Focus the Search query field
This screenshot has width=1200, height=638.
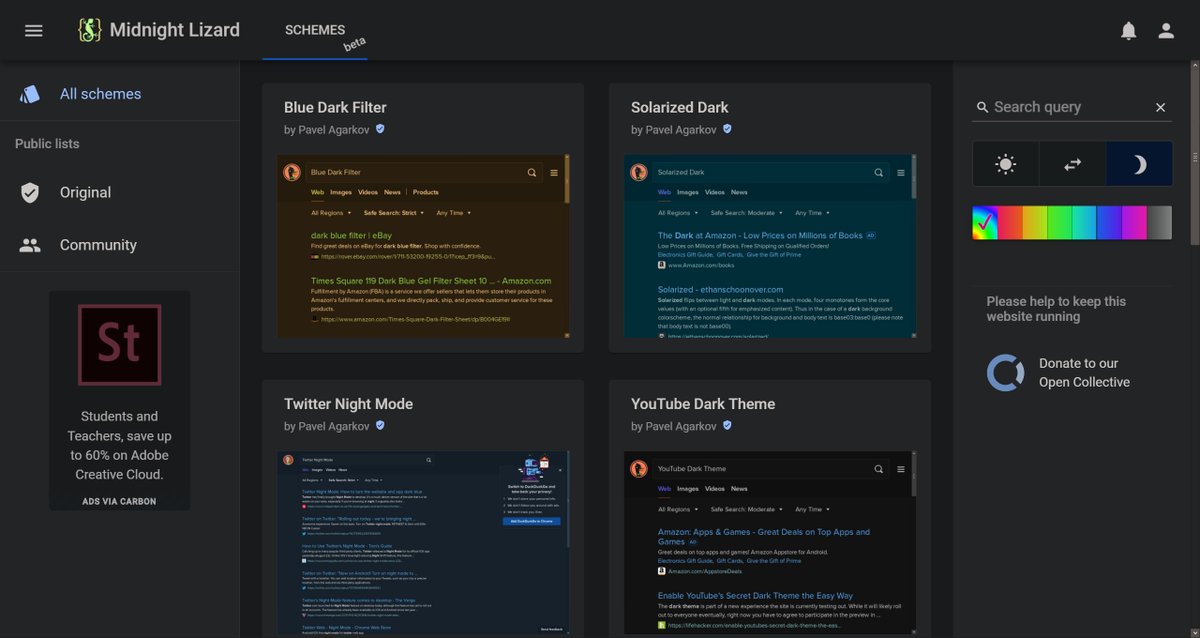[x=1071, y=107]
